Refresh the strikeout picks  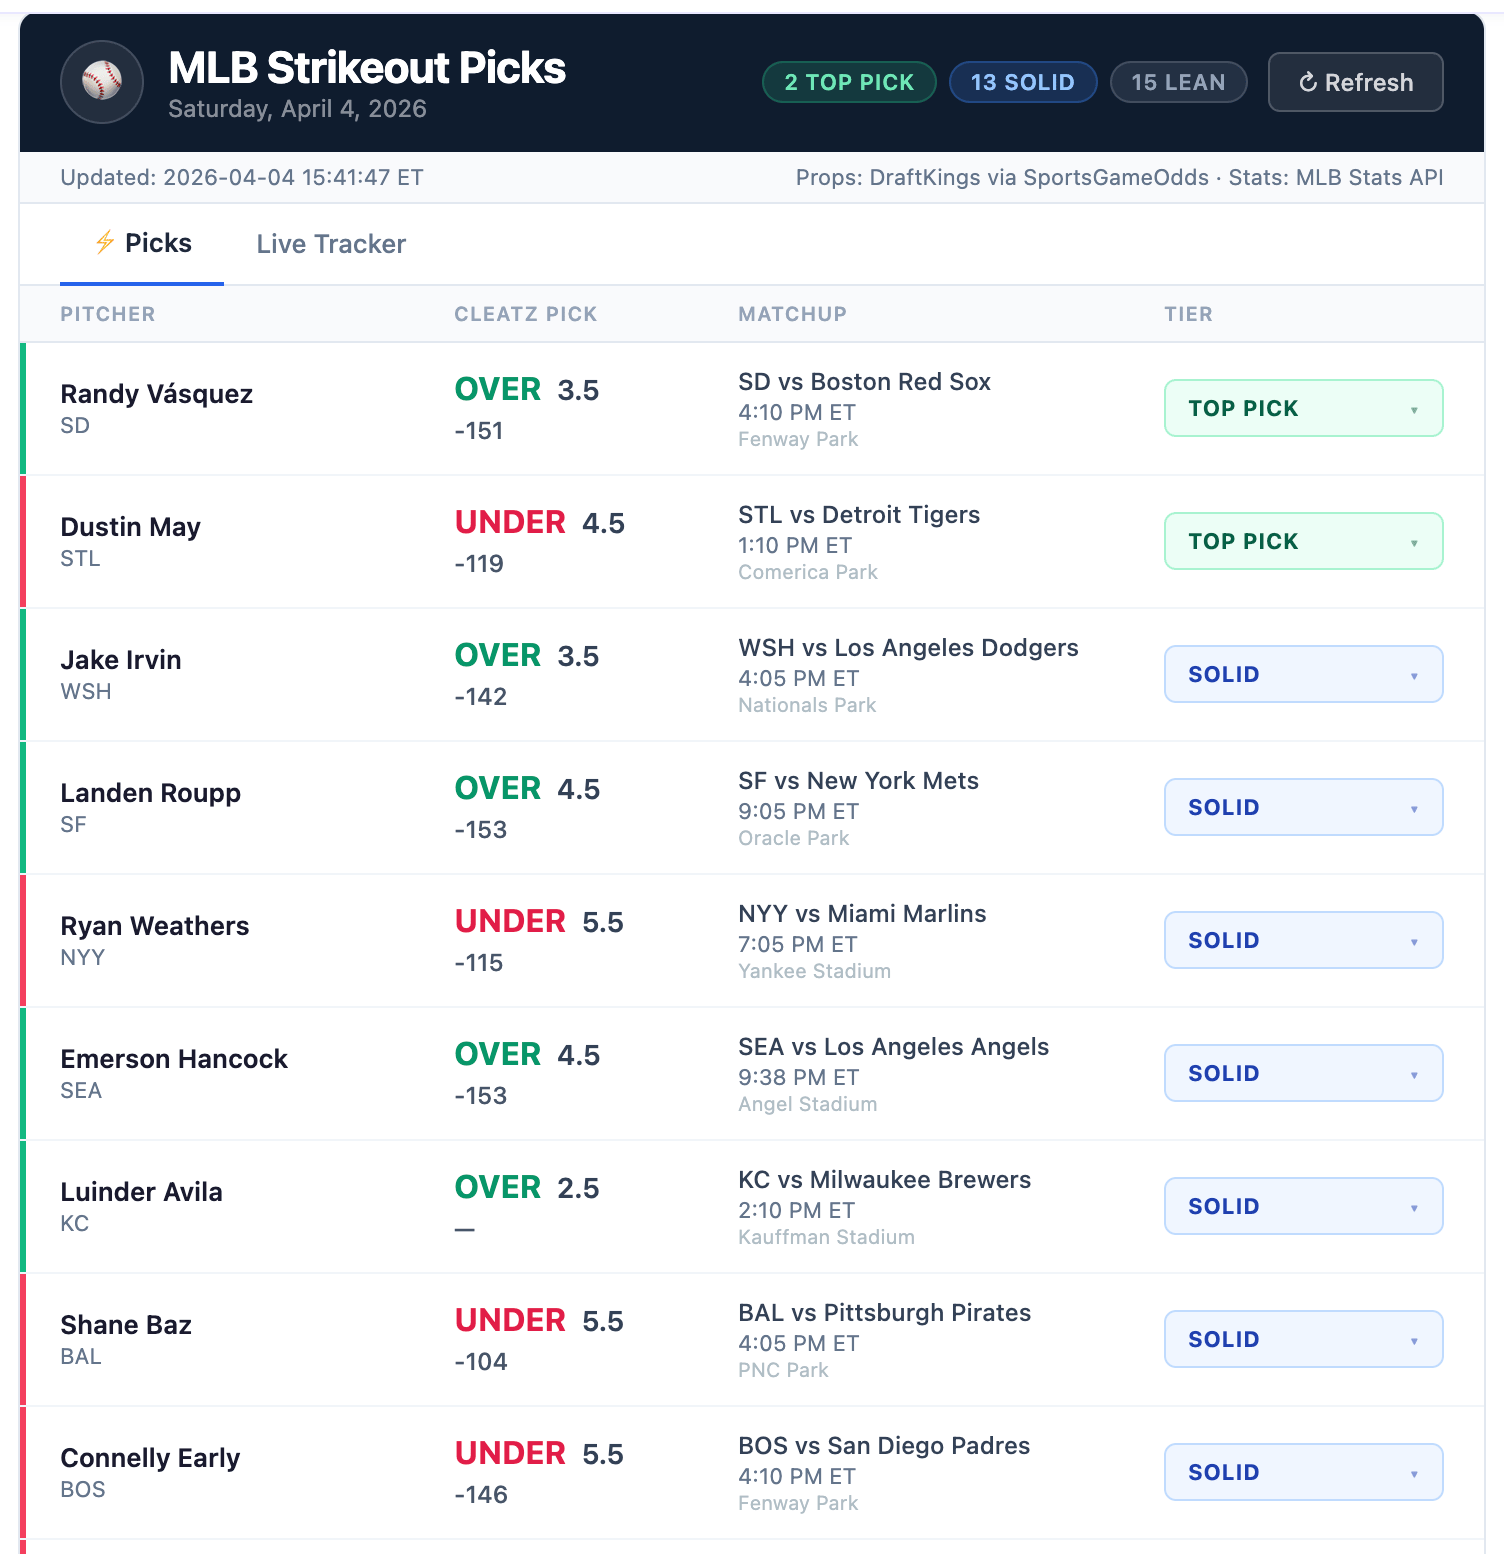[x=1355, y=82]
